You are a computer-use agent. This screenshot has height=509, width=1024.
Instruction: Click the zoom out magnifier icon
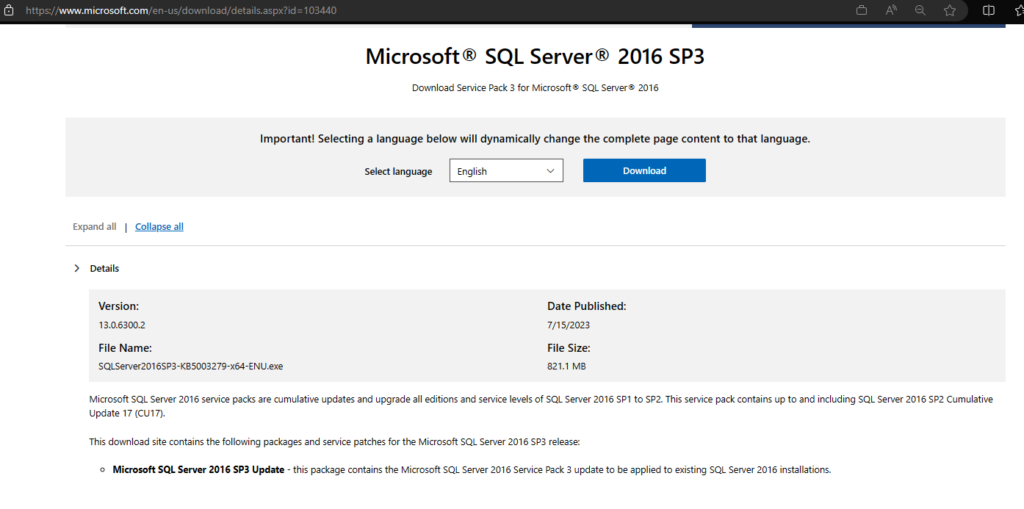tap(920, 10)
